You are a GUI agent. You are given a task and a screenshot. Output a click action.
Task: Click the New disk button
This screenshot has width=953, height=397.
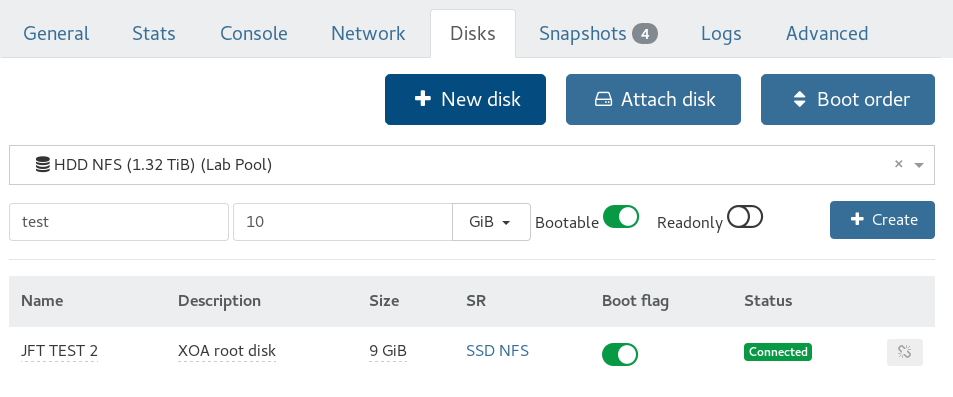click(465, 99)
